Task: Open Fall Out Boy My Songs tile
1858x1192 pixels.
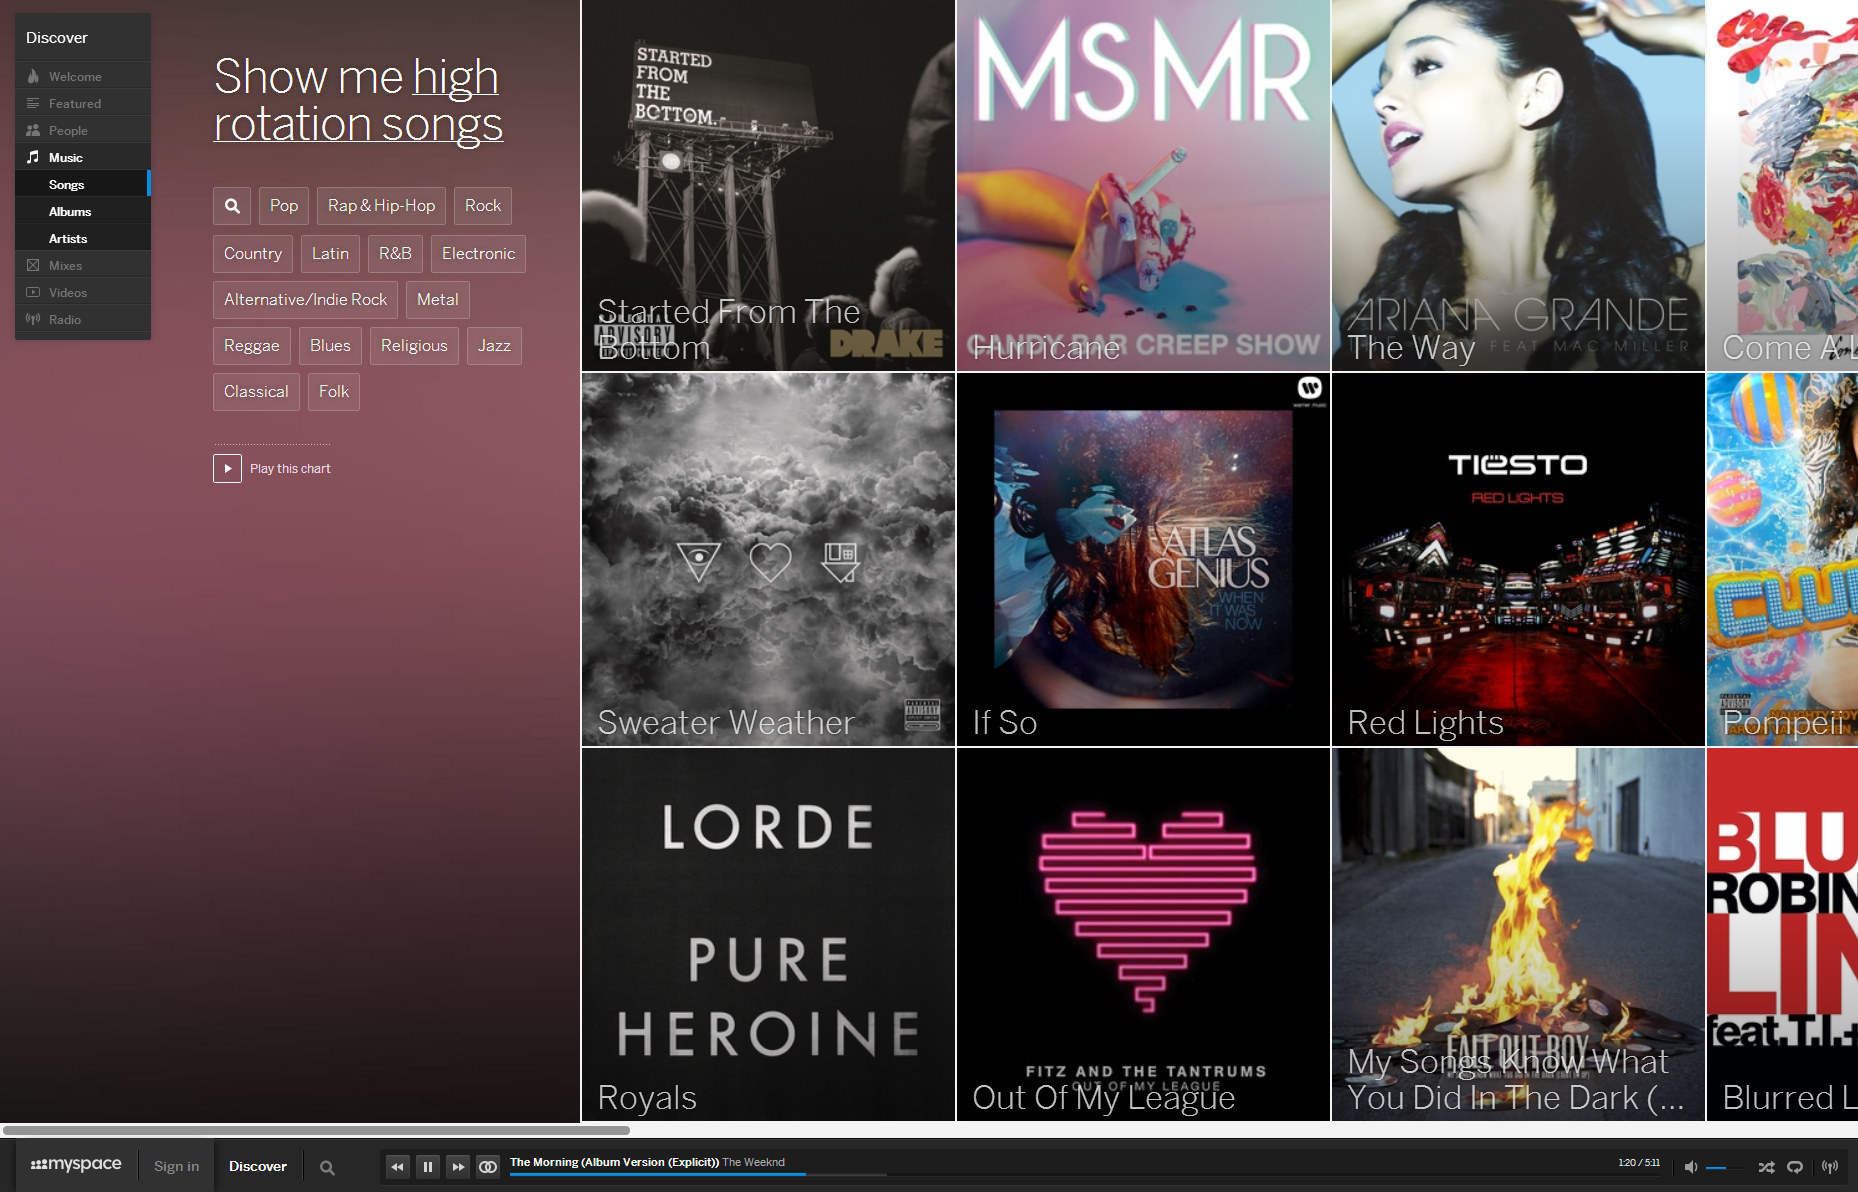Action: 1518,935
